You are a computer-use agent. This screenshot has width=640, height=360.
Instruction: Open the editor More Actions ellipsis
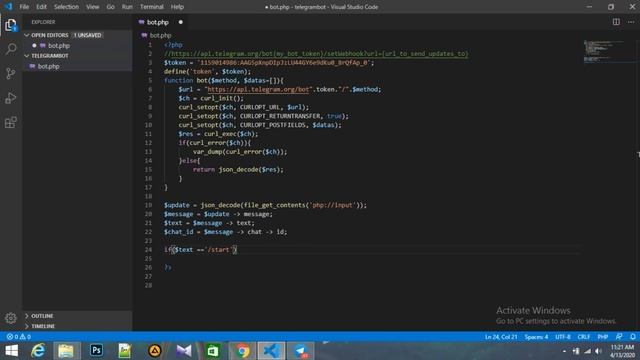coord(631,22)
